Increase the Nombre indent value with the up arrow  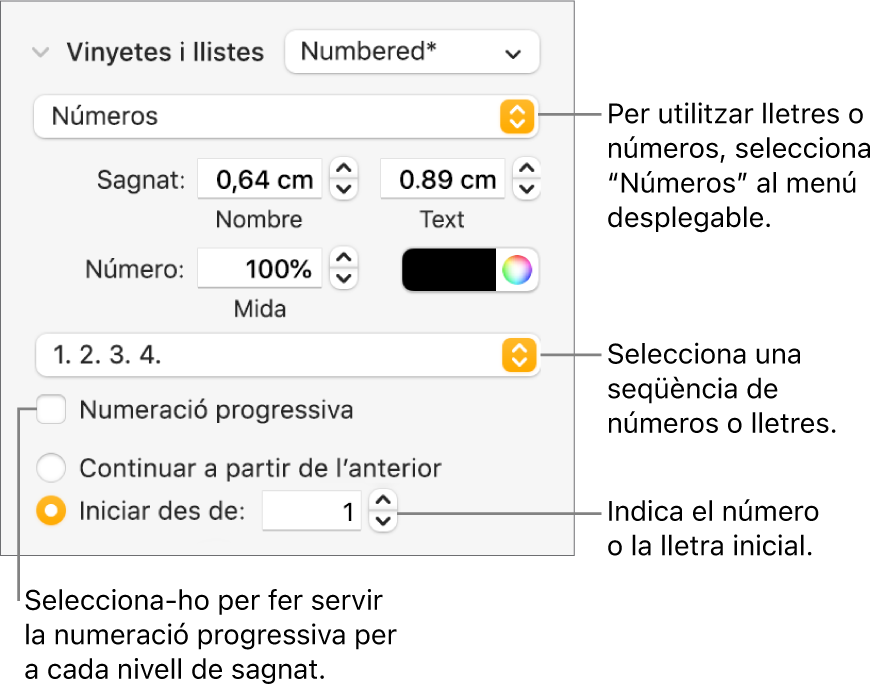(x=344, y=169)
